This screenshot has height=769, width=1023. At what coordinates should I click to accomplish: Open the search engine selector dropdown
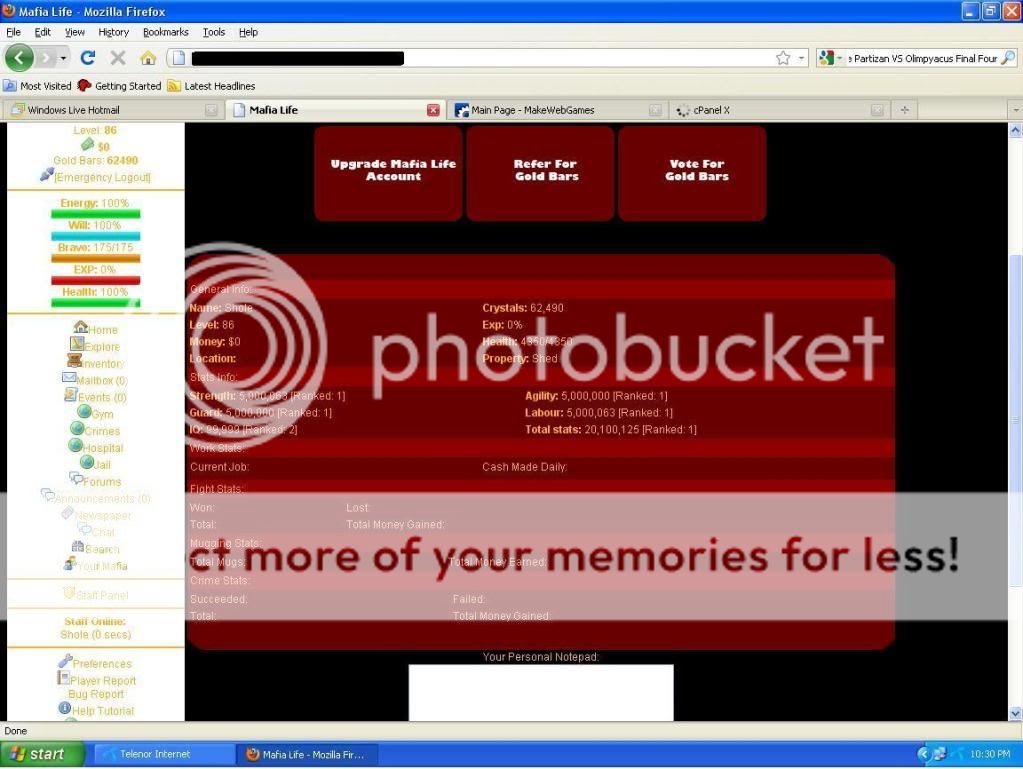tap(831, 58)
